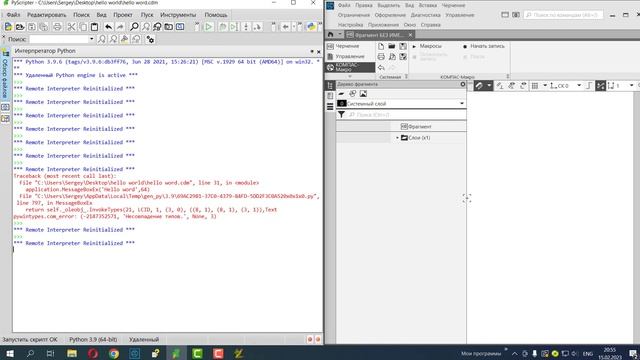Screen dimensions: 640x360
Task: Open the Пуск menu in PyScripter
Action: [x=147, y=15]
